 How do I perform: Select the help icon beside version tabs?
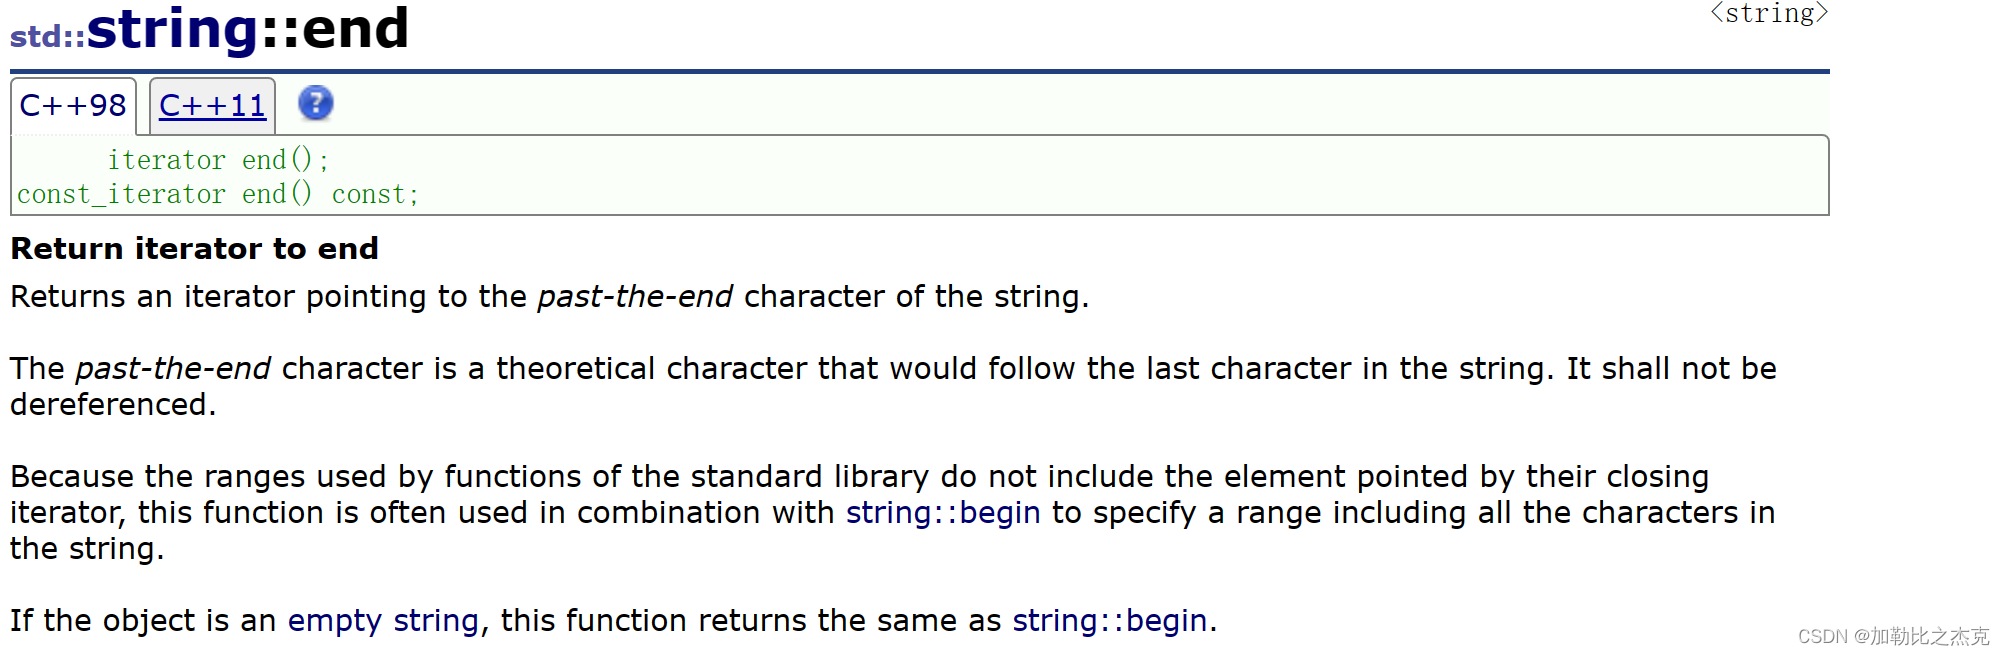315,104
